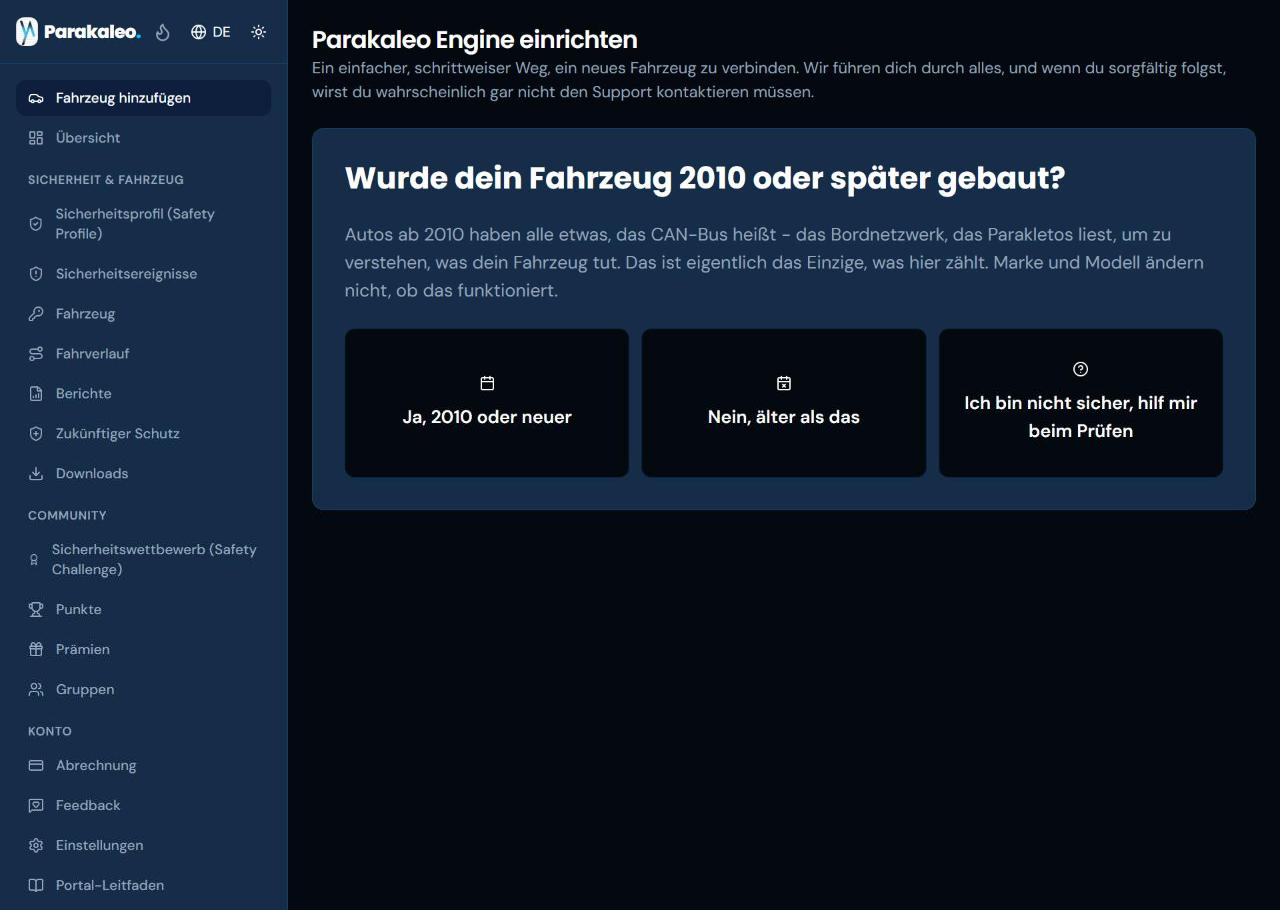Screen dimensions: 1280x910
Task: Open the Übersicht menu item
Action: (x=143, y=138)
